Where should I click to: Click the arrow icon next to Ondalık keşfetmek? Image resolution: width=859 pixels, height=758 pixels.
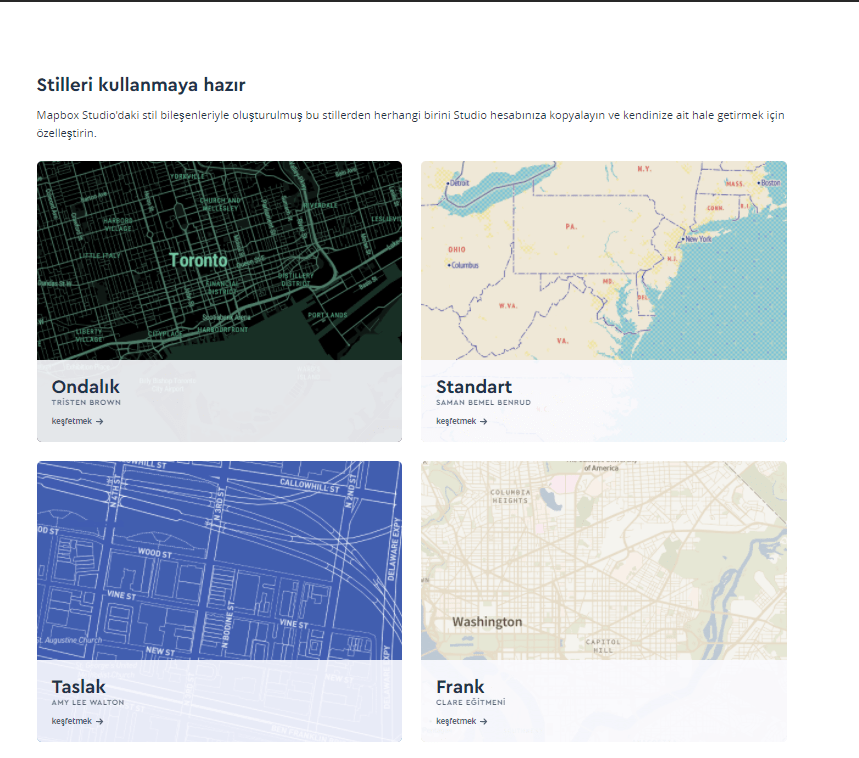point(100,422)
